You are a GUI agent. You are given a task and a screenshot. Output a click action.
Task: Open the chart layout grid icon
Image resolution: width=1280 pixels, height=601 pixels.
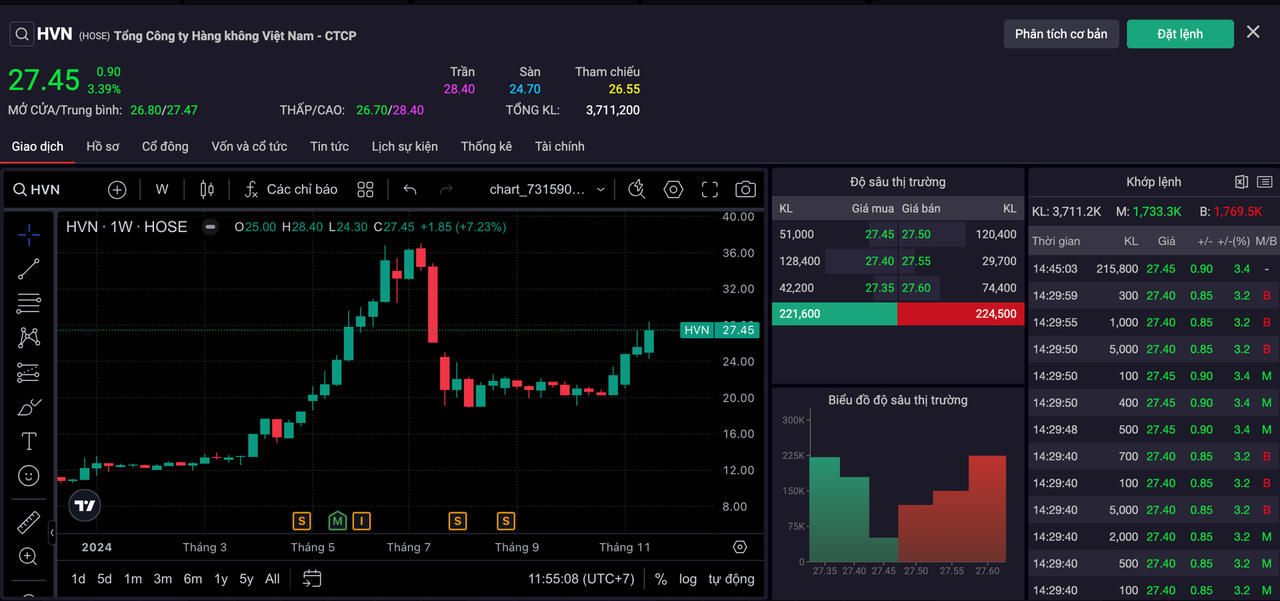(x=366, y=189)
